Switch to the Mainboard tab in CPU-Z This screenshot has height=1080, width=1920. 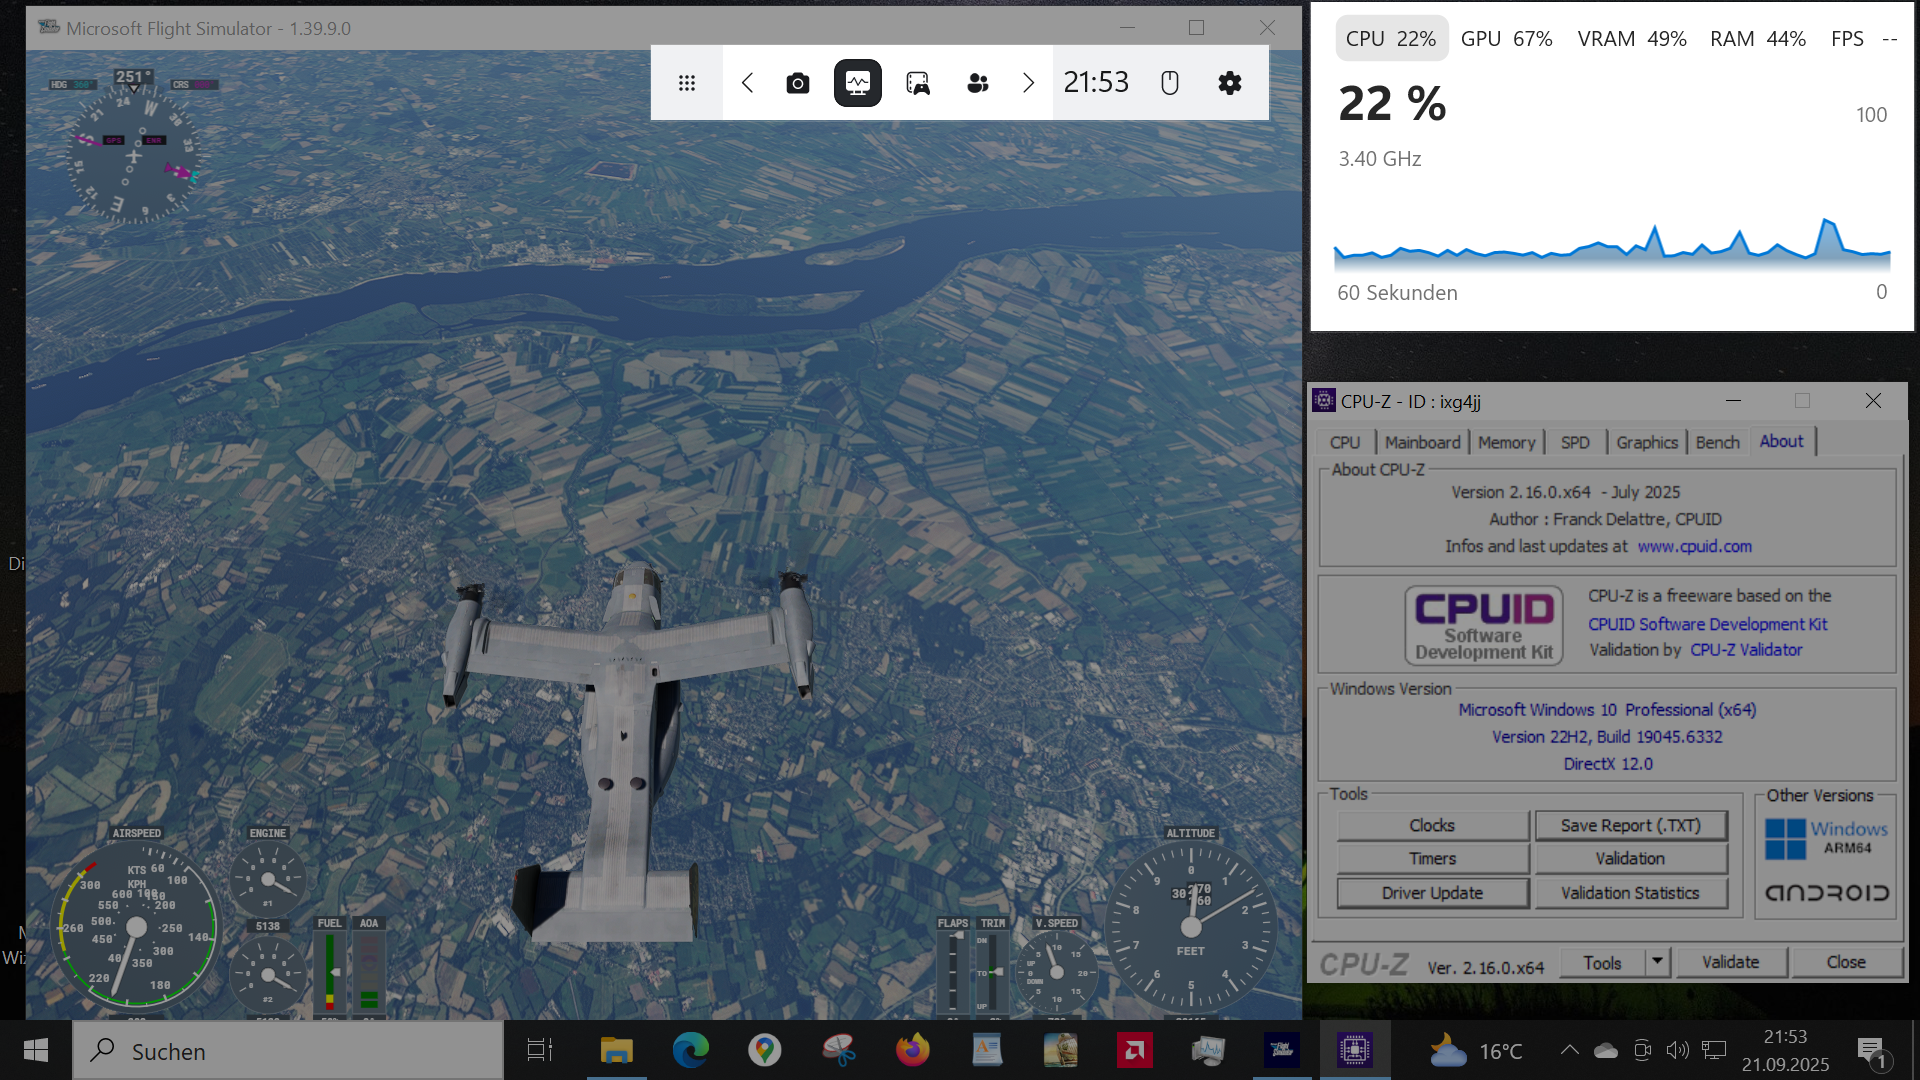coord(1421,441)
